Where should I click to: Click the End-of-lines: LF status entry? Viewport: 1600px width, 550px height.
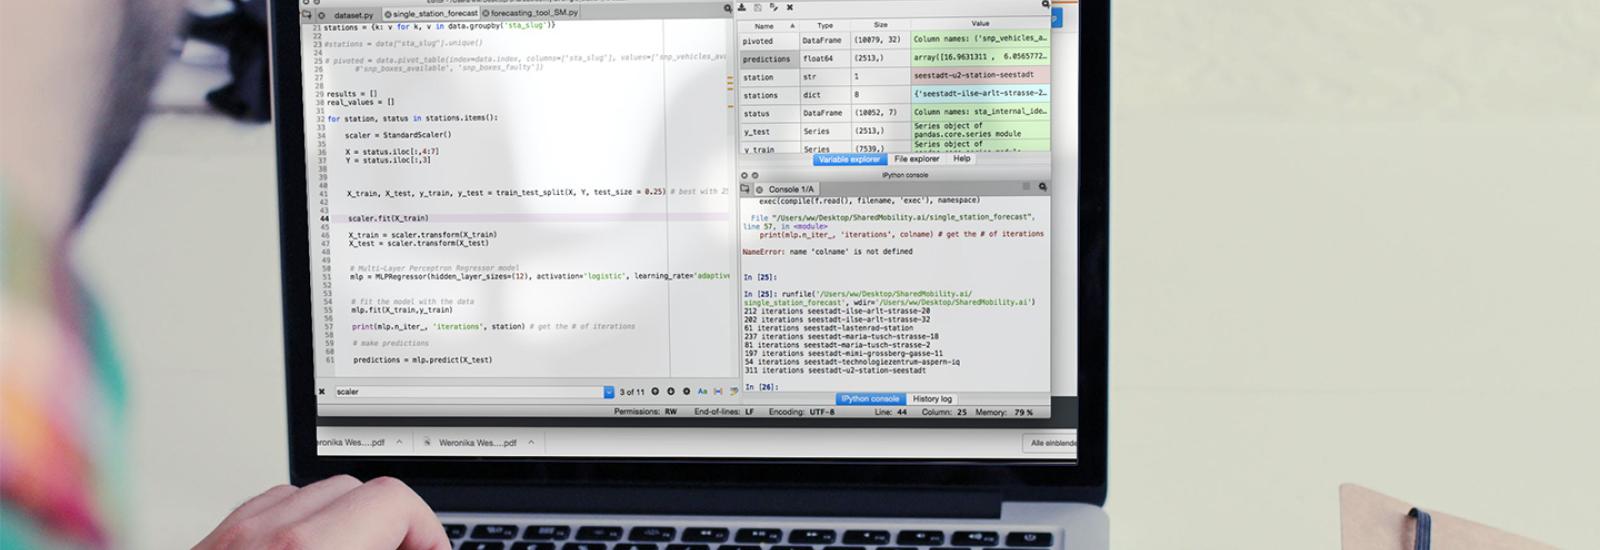pos(724,411)
